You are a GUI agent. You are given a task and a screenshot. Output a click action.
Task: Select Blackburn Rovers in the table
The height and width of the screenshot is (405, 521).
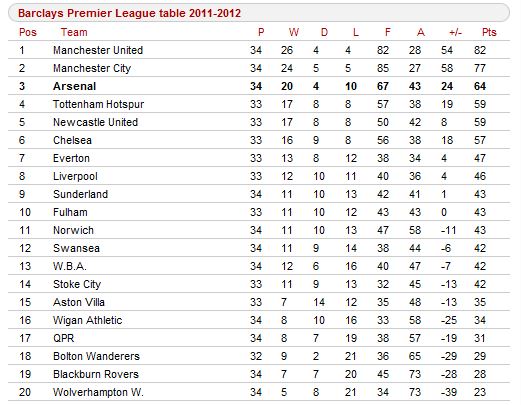coord(96,374)
